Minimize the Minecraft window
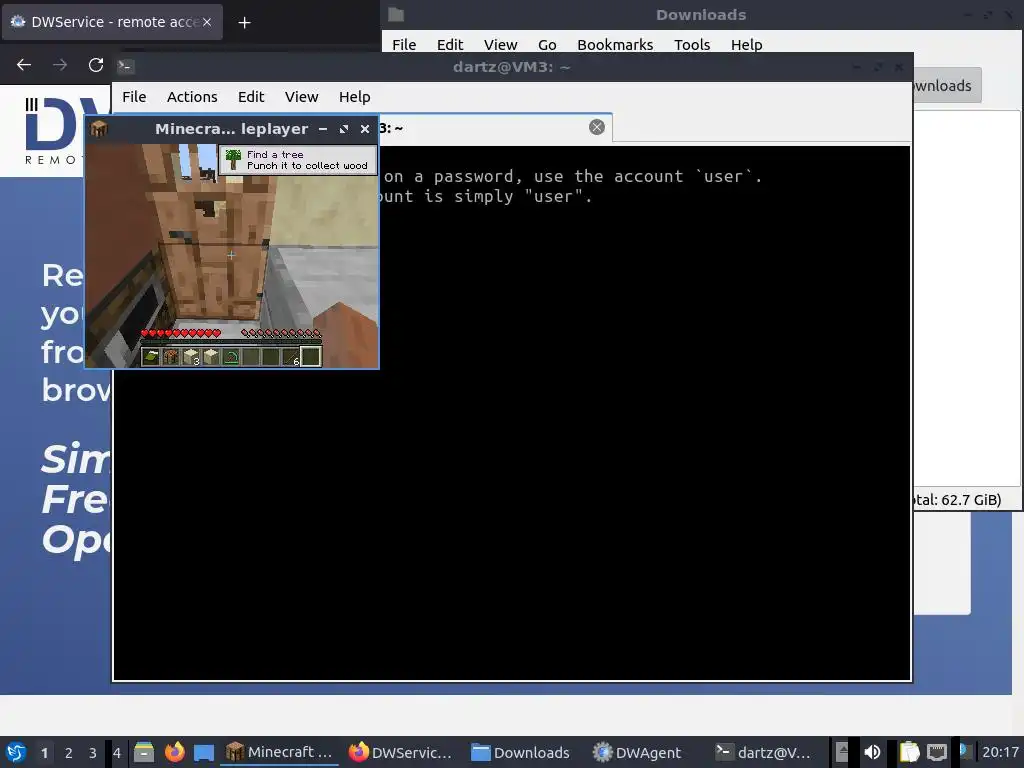1024x768 pixels. pyautogui.click(x=323, y=129)
